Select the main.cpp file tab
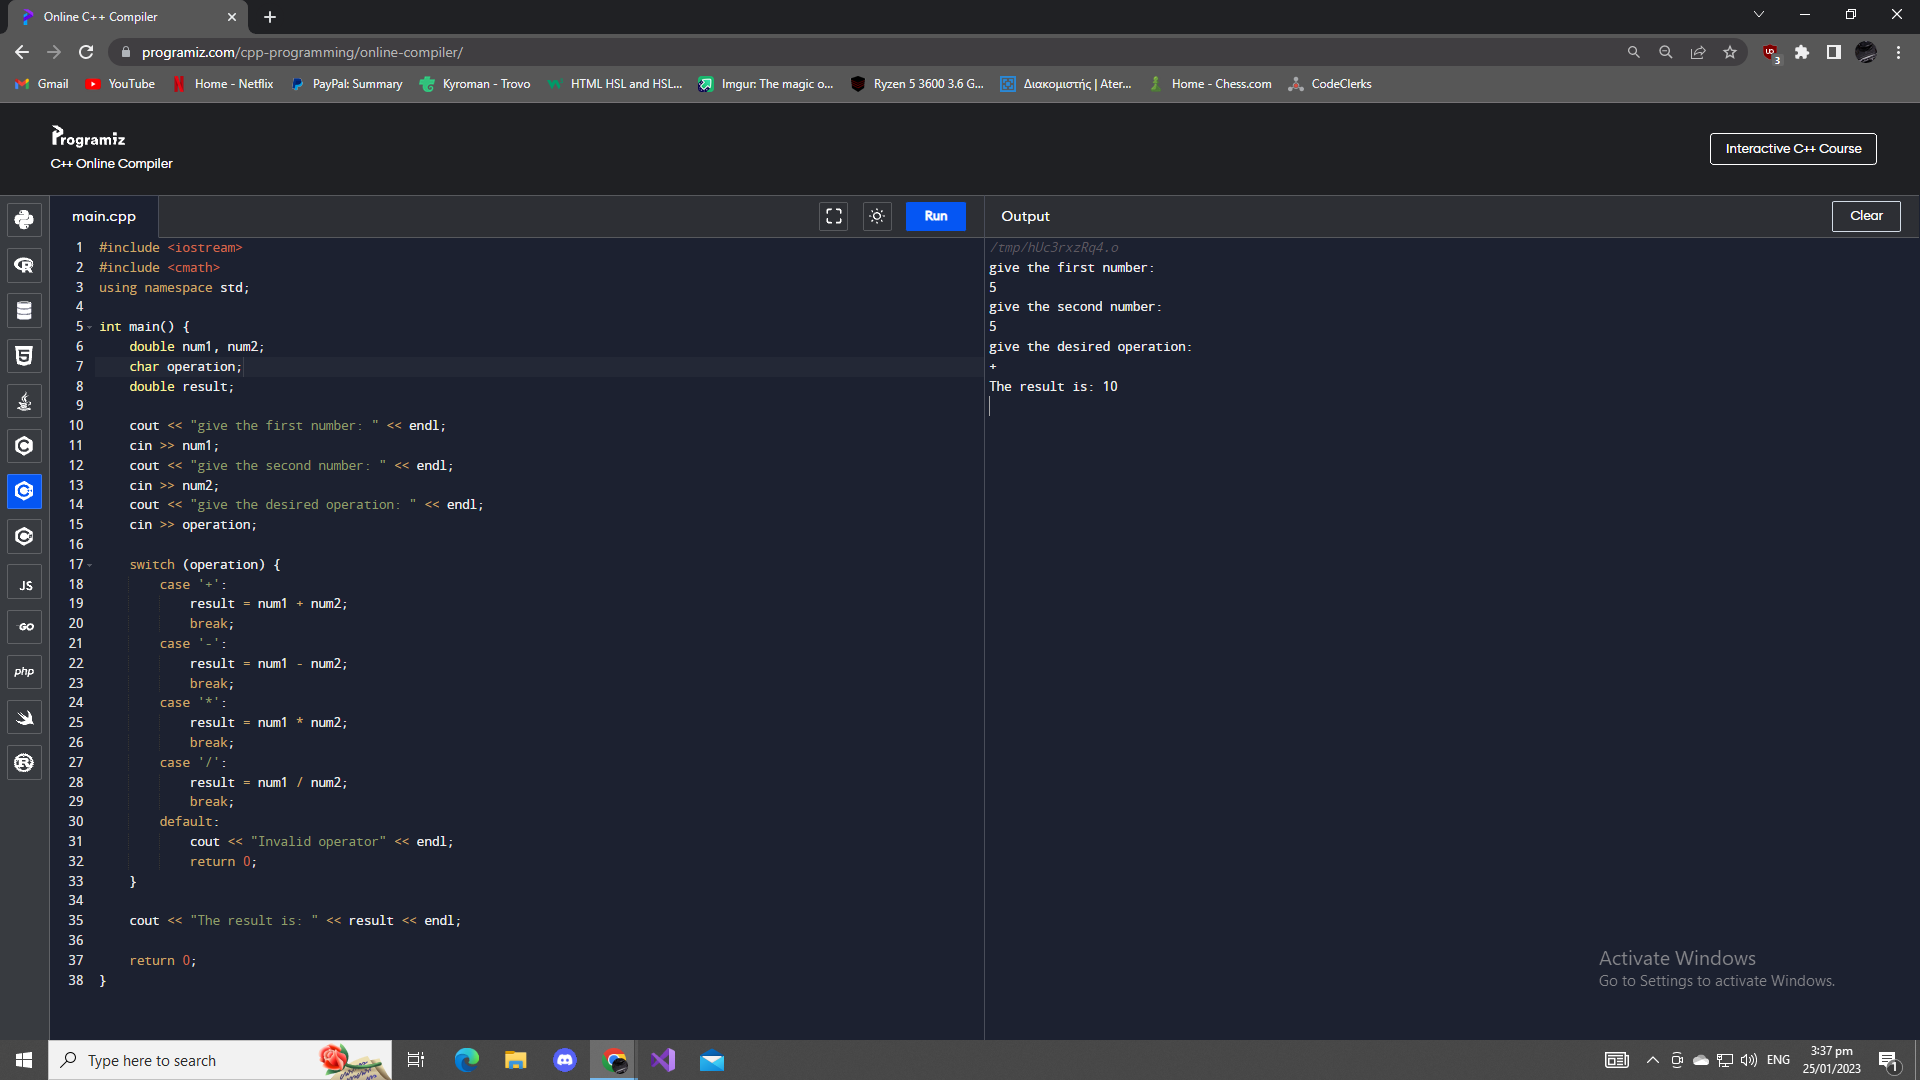Screen dimensions: 1920x1080 [104, 216]
